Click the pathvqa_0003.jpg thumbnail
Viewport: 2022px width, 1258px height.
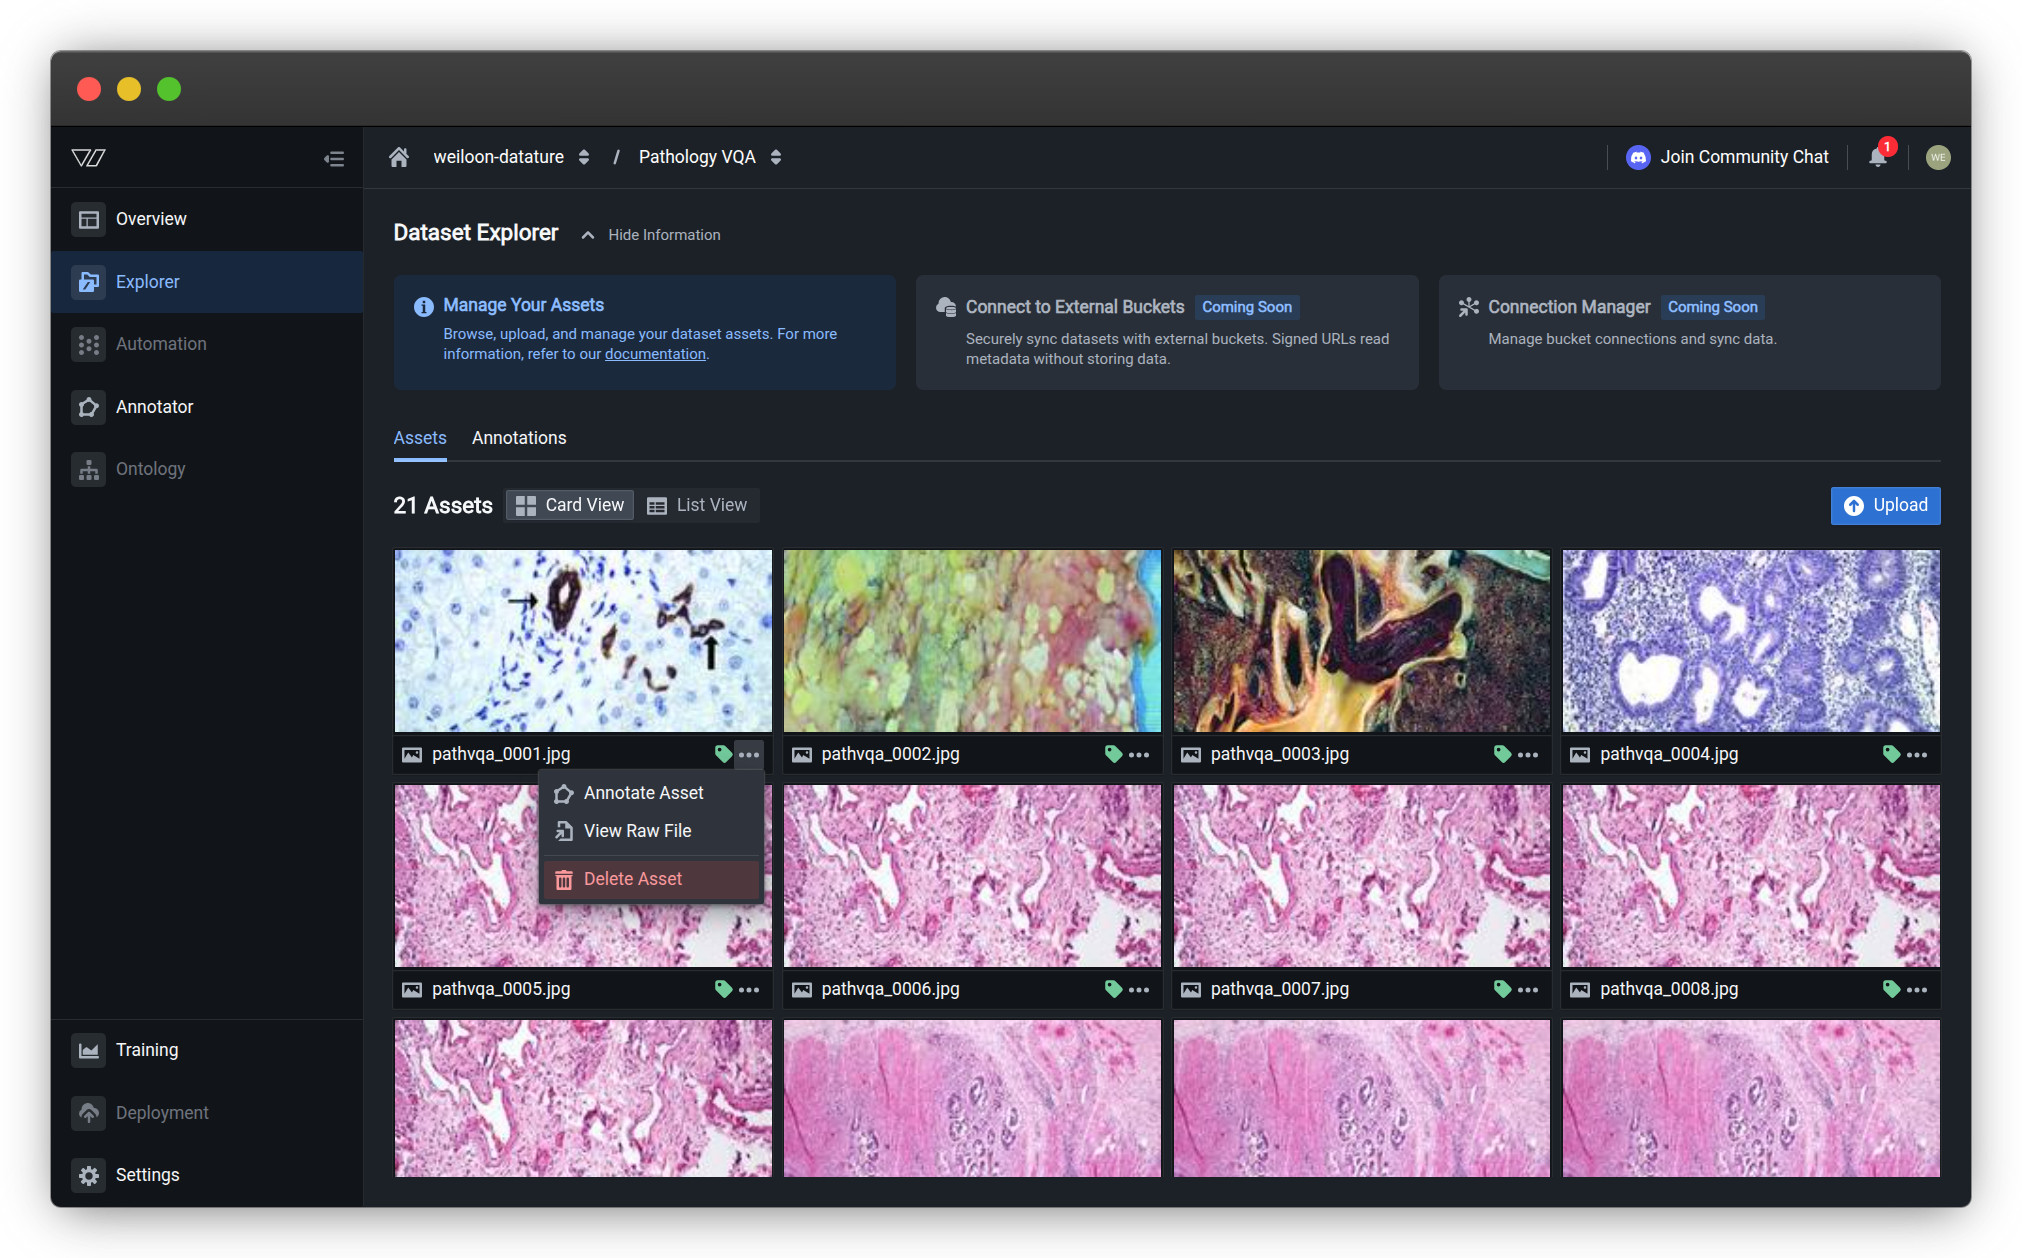[x=1361, y=640]
